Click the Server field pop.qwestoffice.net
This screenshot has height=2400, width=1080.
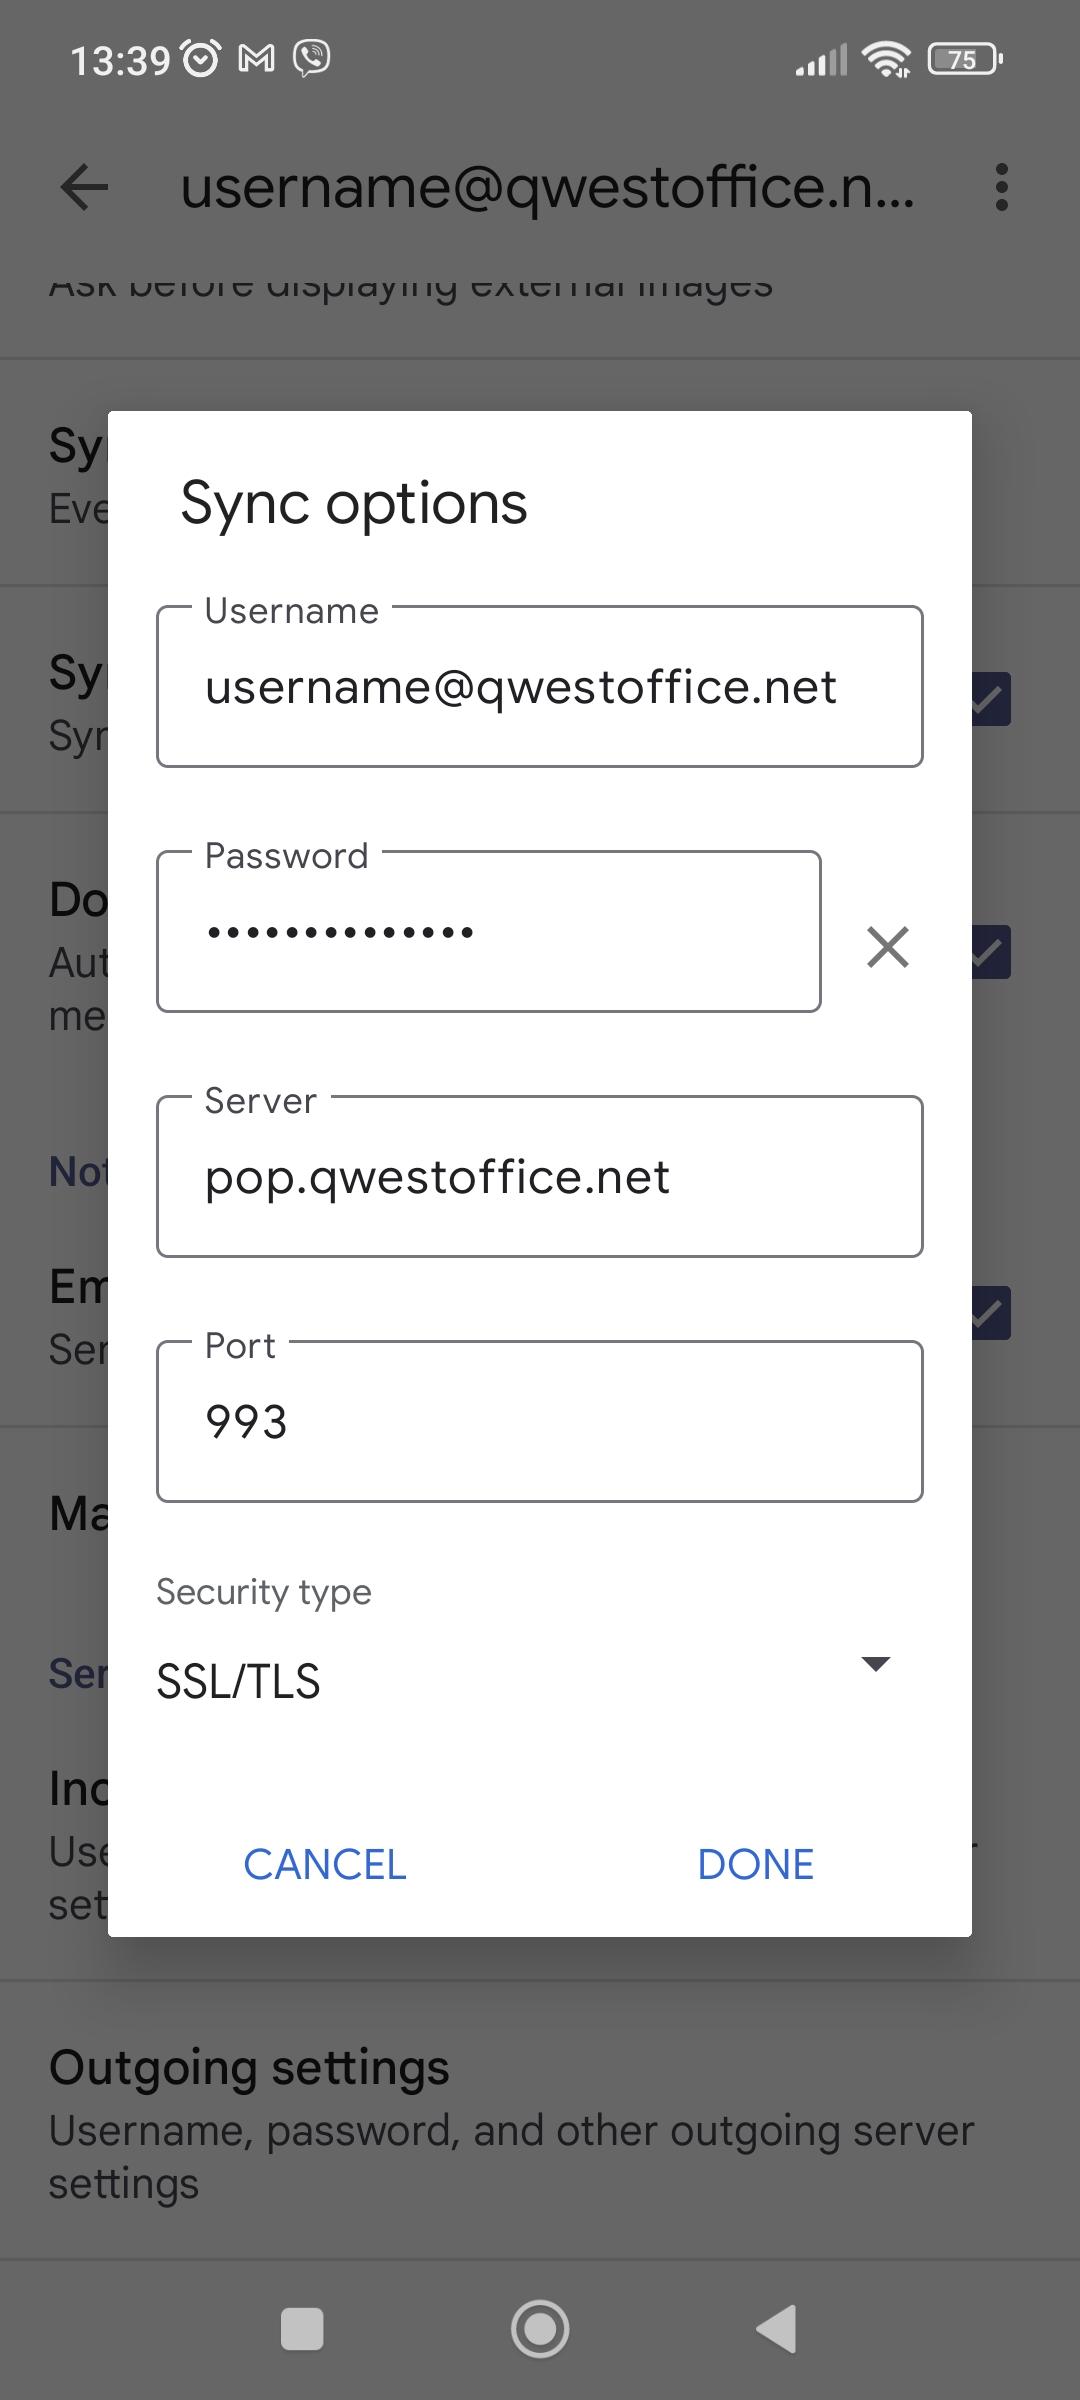(540, 1176)
